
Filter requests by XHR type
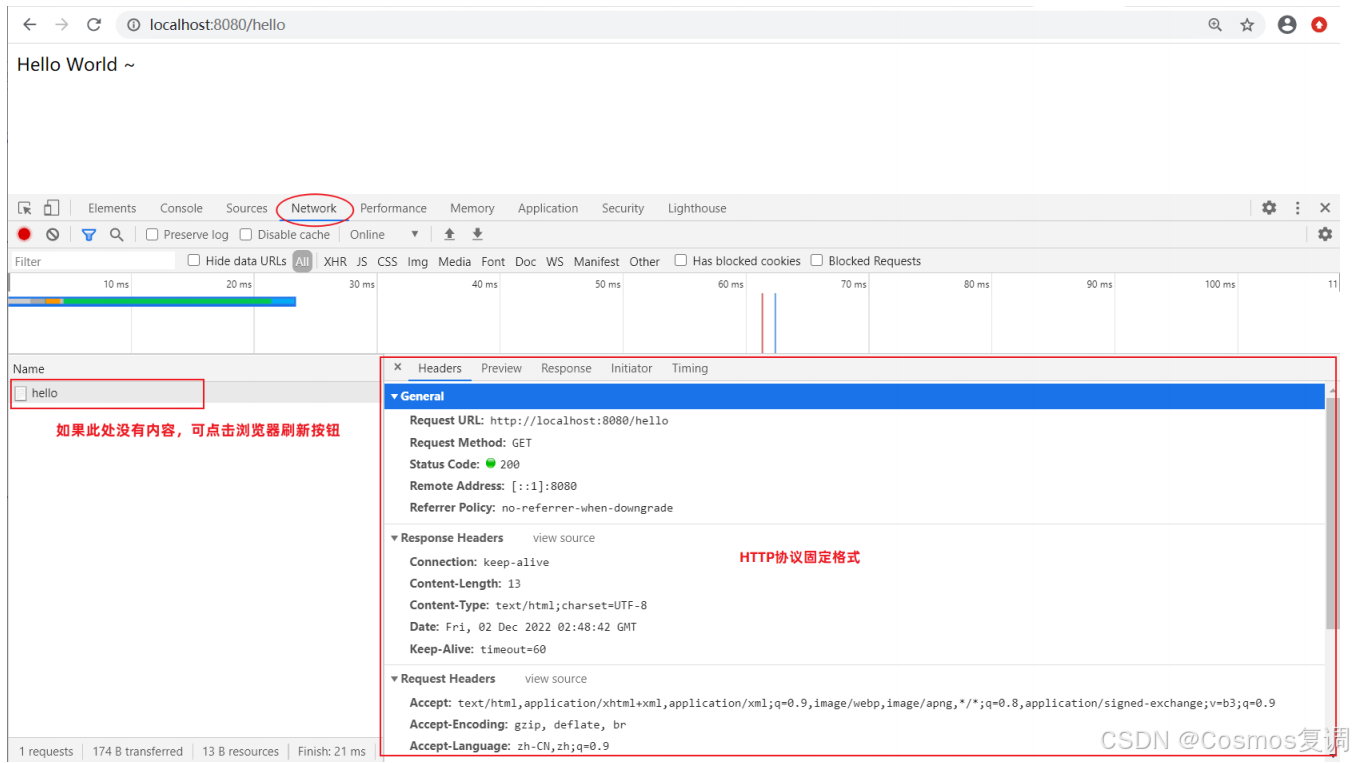(335, 261)
